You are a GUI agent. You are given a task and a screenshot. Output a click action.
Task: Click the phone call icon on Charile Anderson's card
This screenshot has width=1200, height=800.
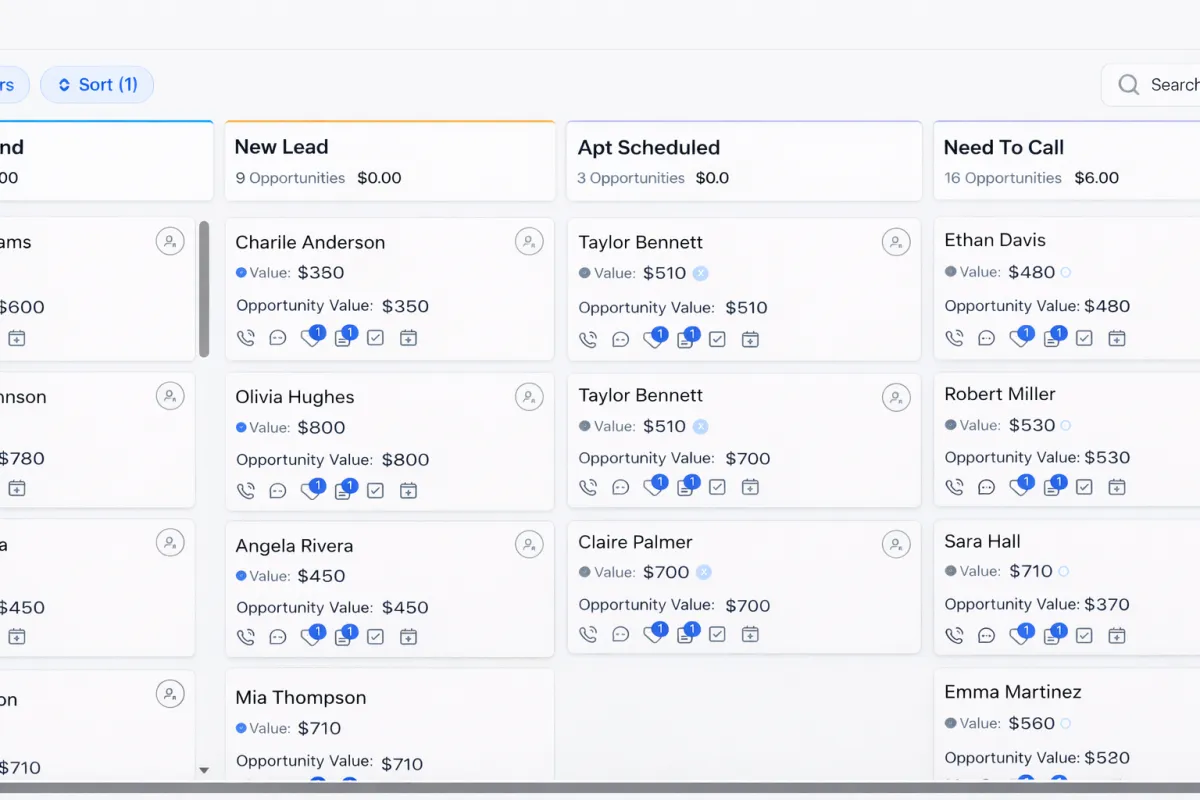246,338
